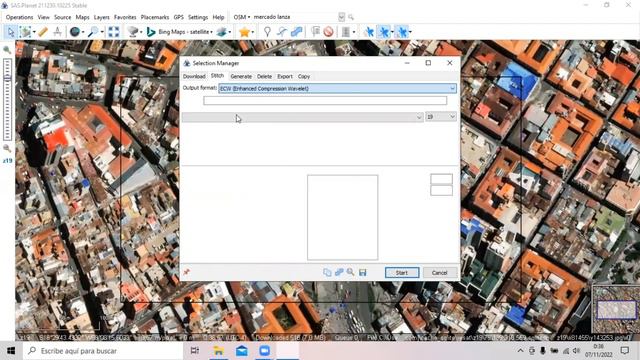Zoom out with the lower sidebar magnifier
The width and height of the screenshot is (640, 360).
tap(7, 149)
